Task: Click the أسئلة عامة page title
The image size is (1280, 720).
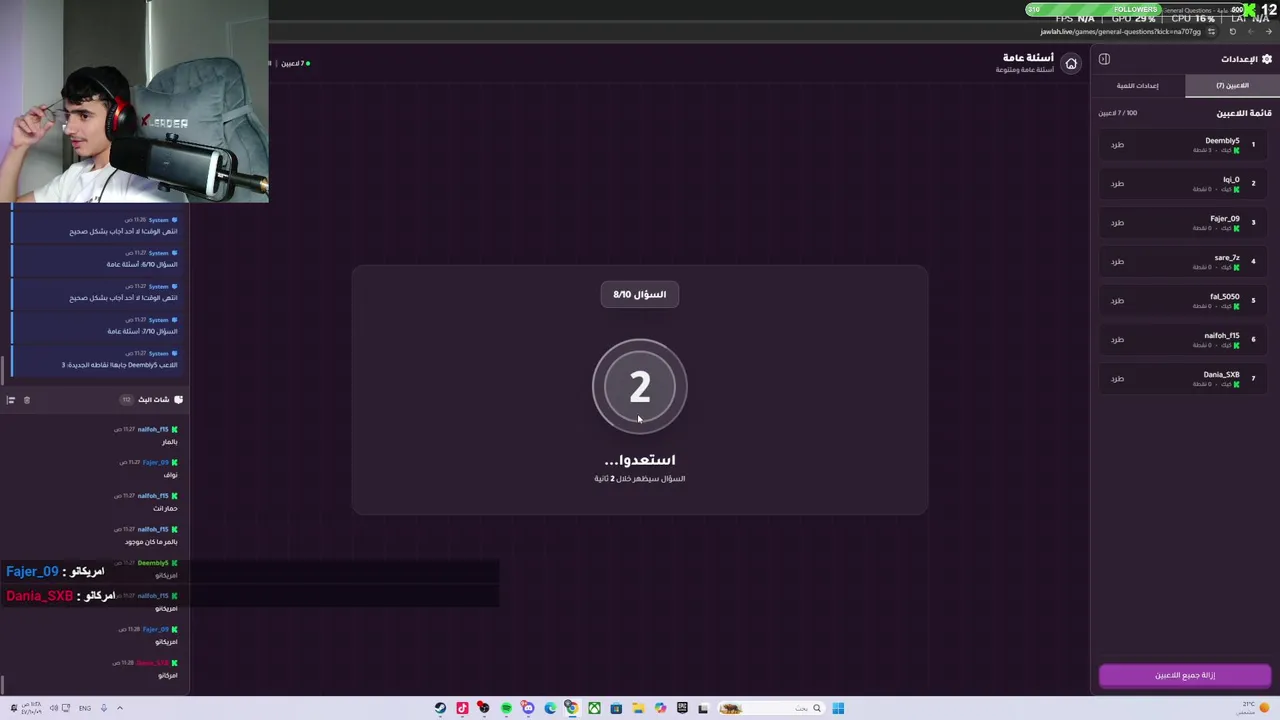Action: click(x=1028, y=58)
